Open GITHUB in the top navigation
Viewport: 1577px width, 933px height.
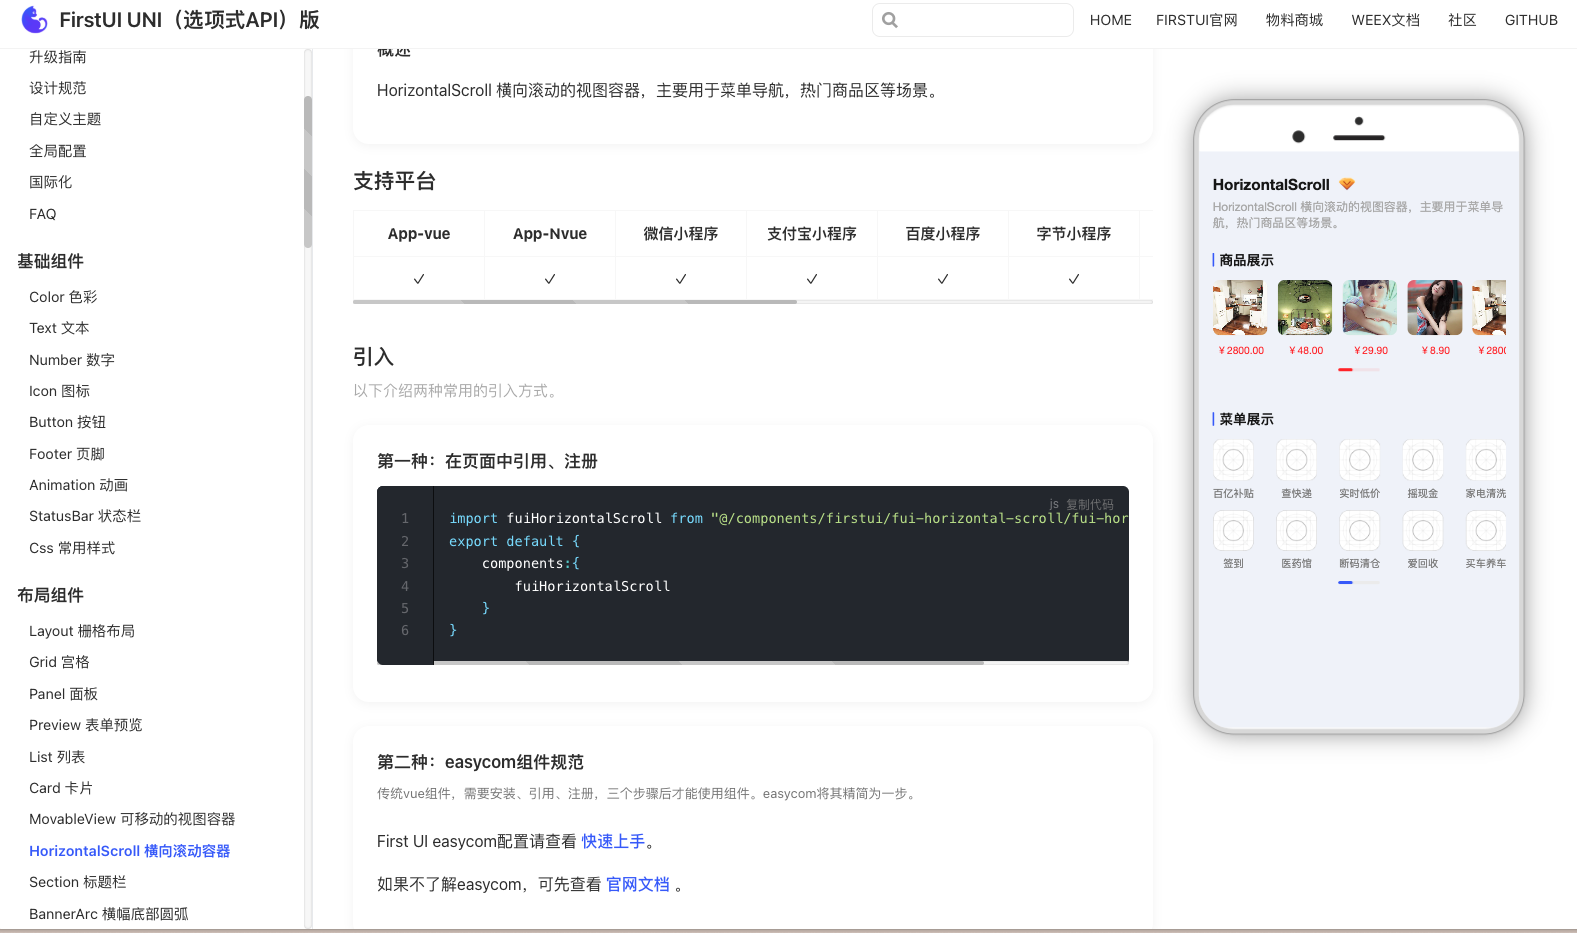[x=1531, y=20]
